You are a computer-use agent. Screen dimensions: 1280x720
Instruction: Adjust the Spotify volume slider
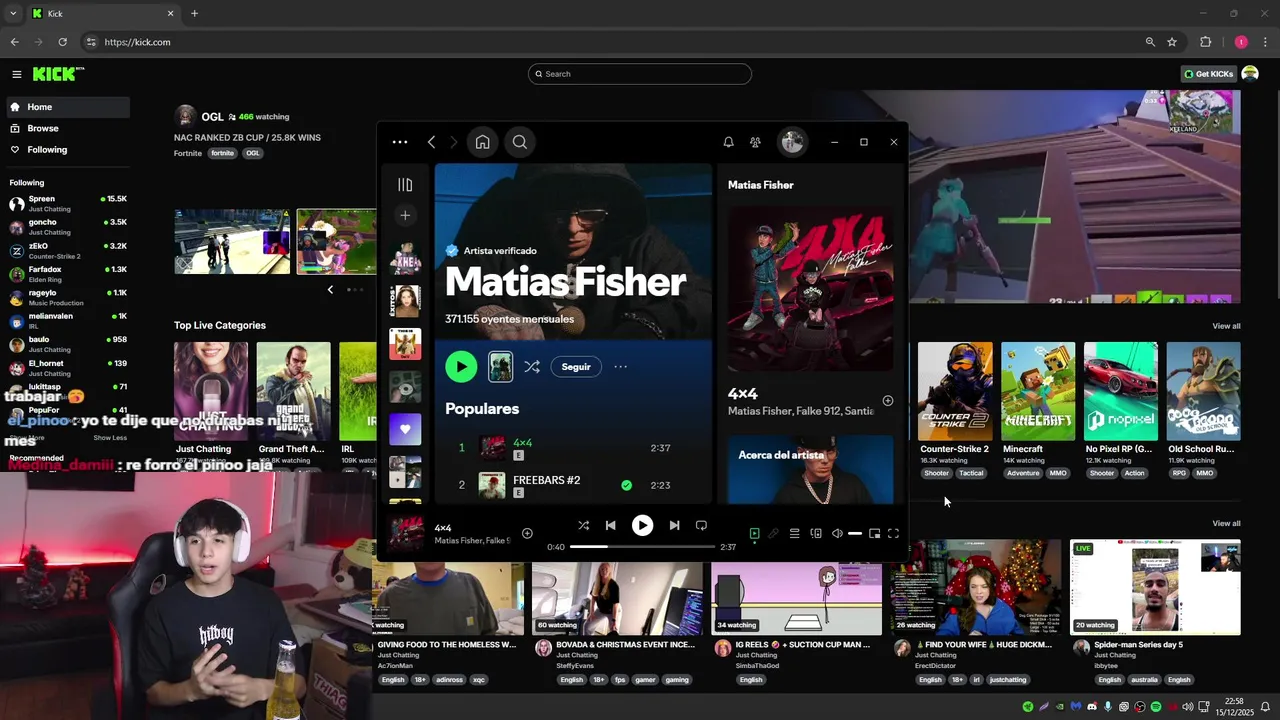tap(855, 534)
